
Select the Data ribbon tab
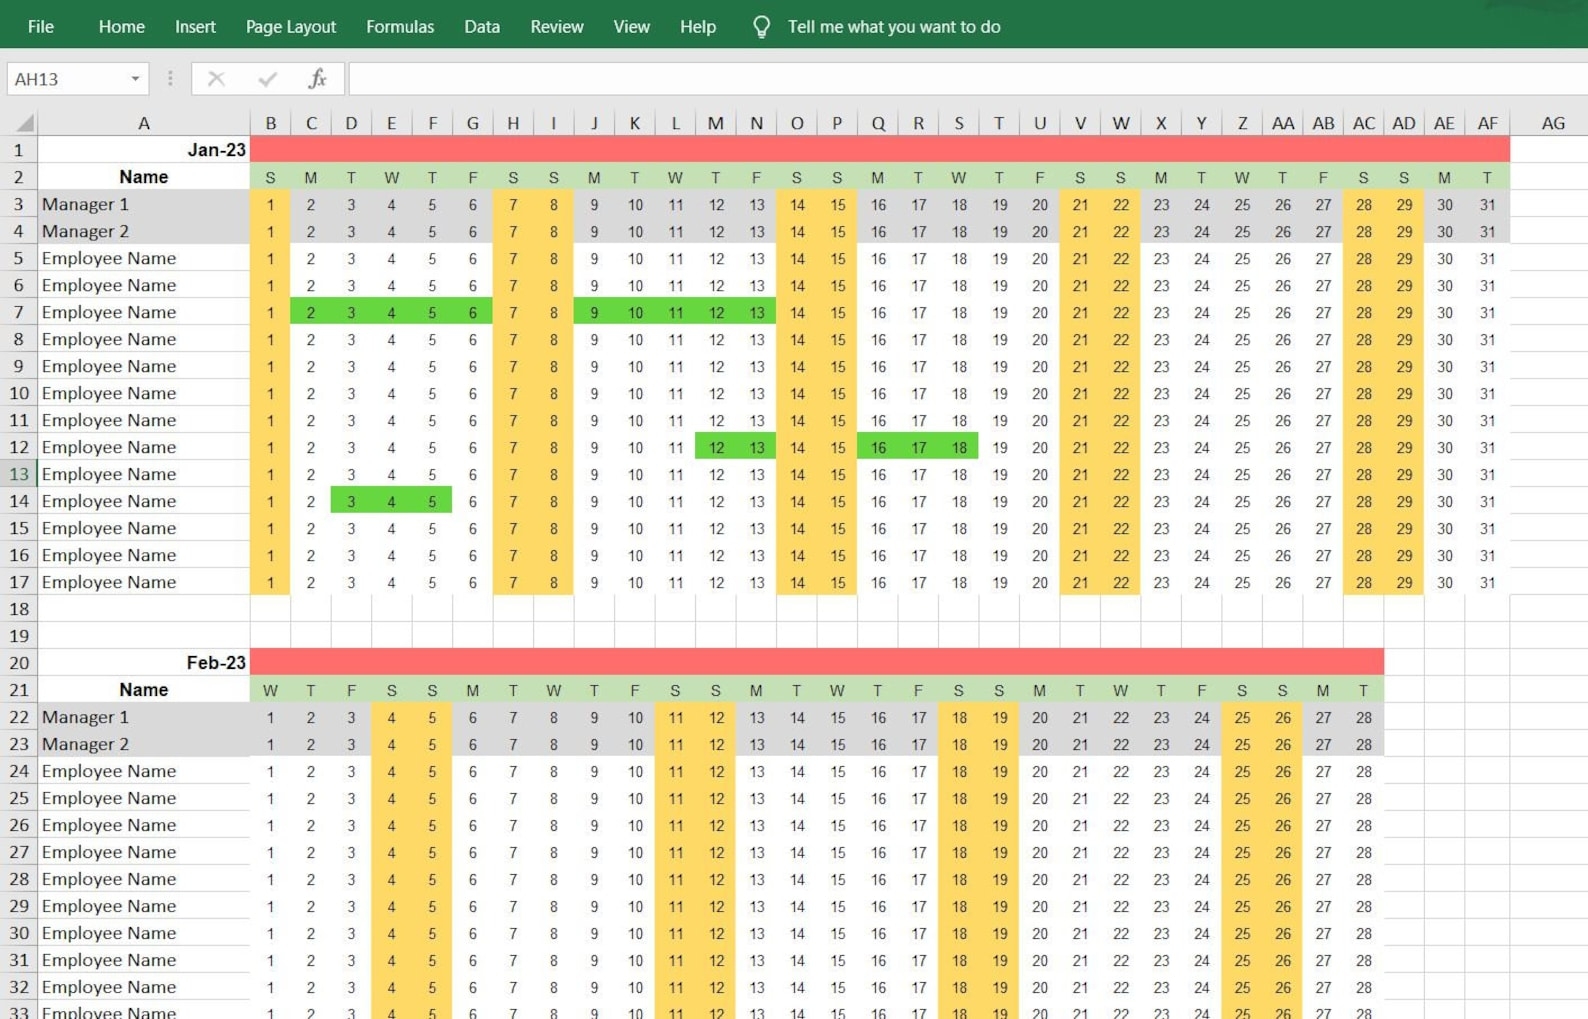(x=481, y=27)
